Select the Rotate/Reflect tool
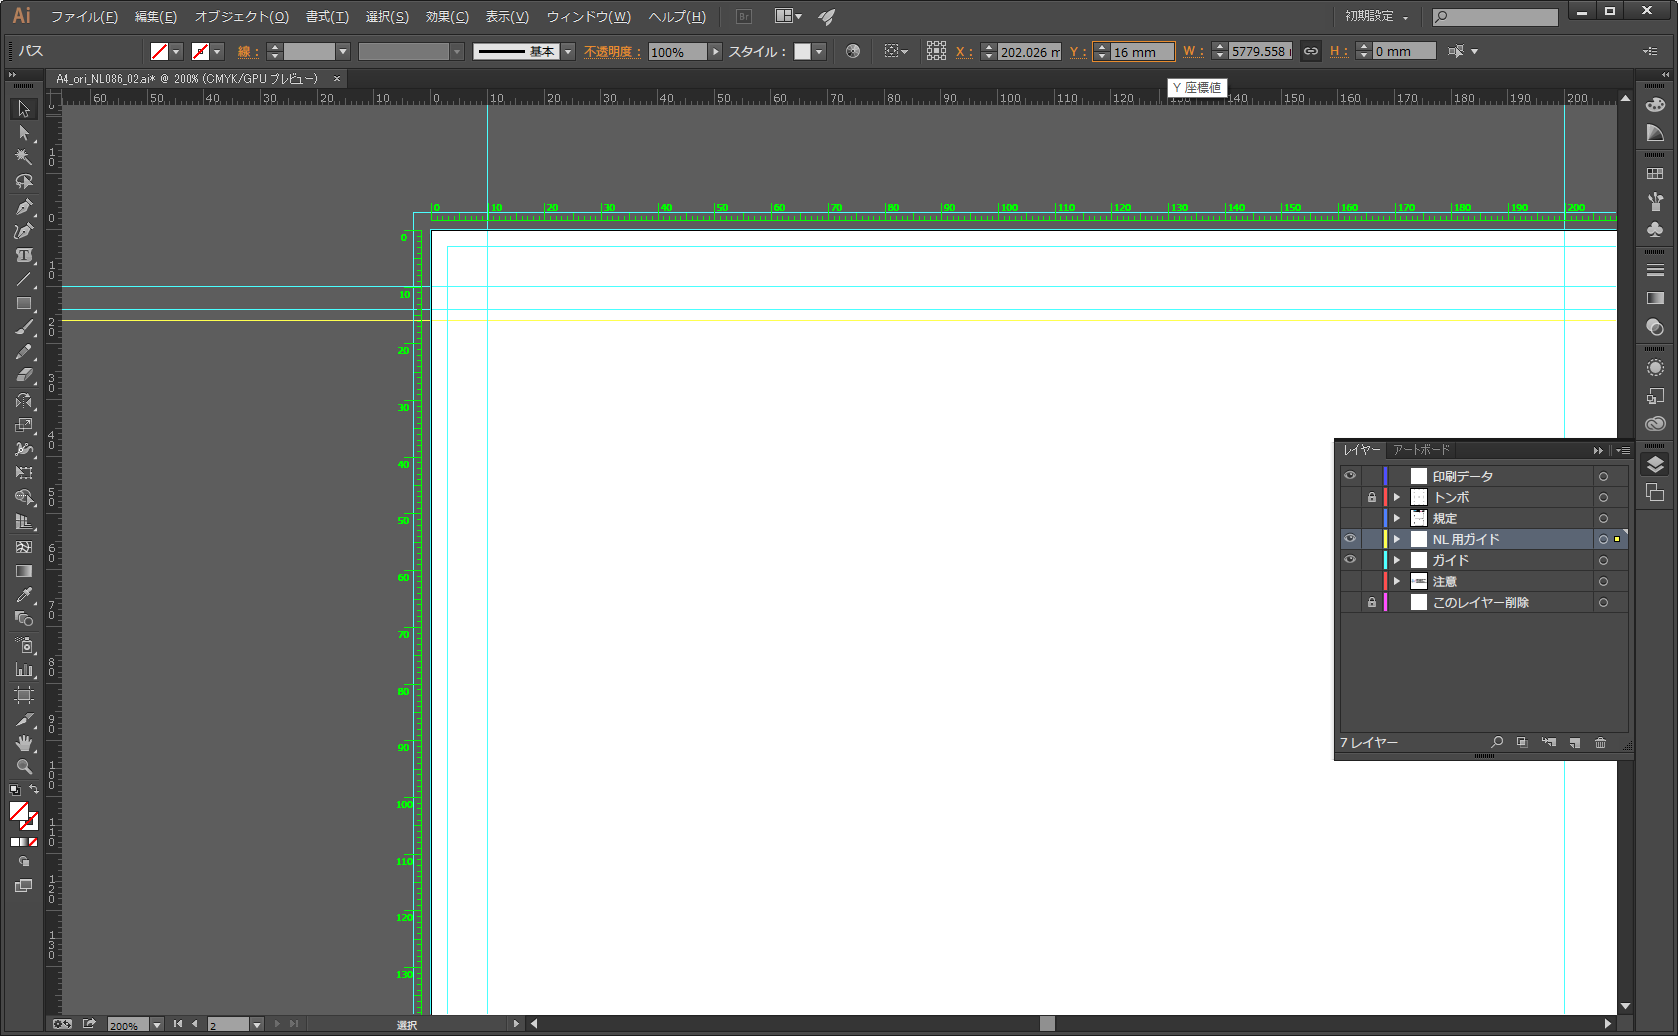The height and width of the screenshot is (1036, 1678). (x=24, y=401)
